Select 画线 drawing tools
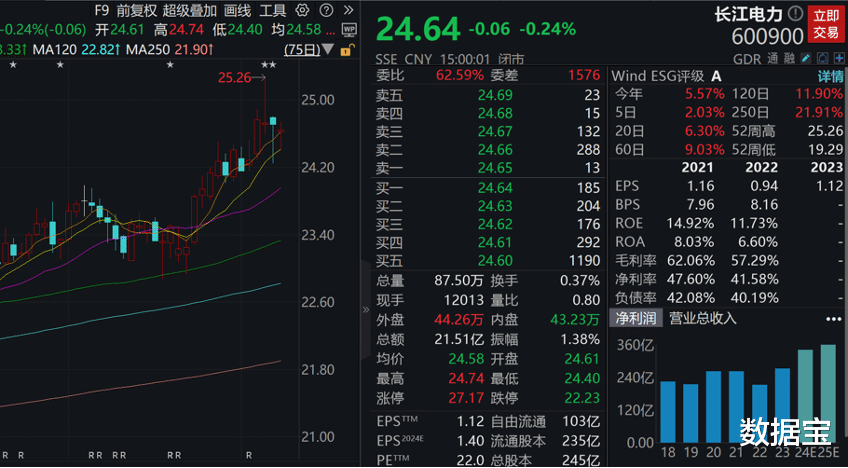 click(x=237, y=10)
